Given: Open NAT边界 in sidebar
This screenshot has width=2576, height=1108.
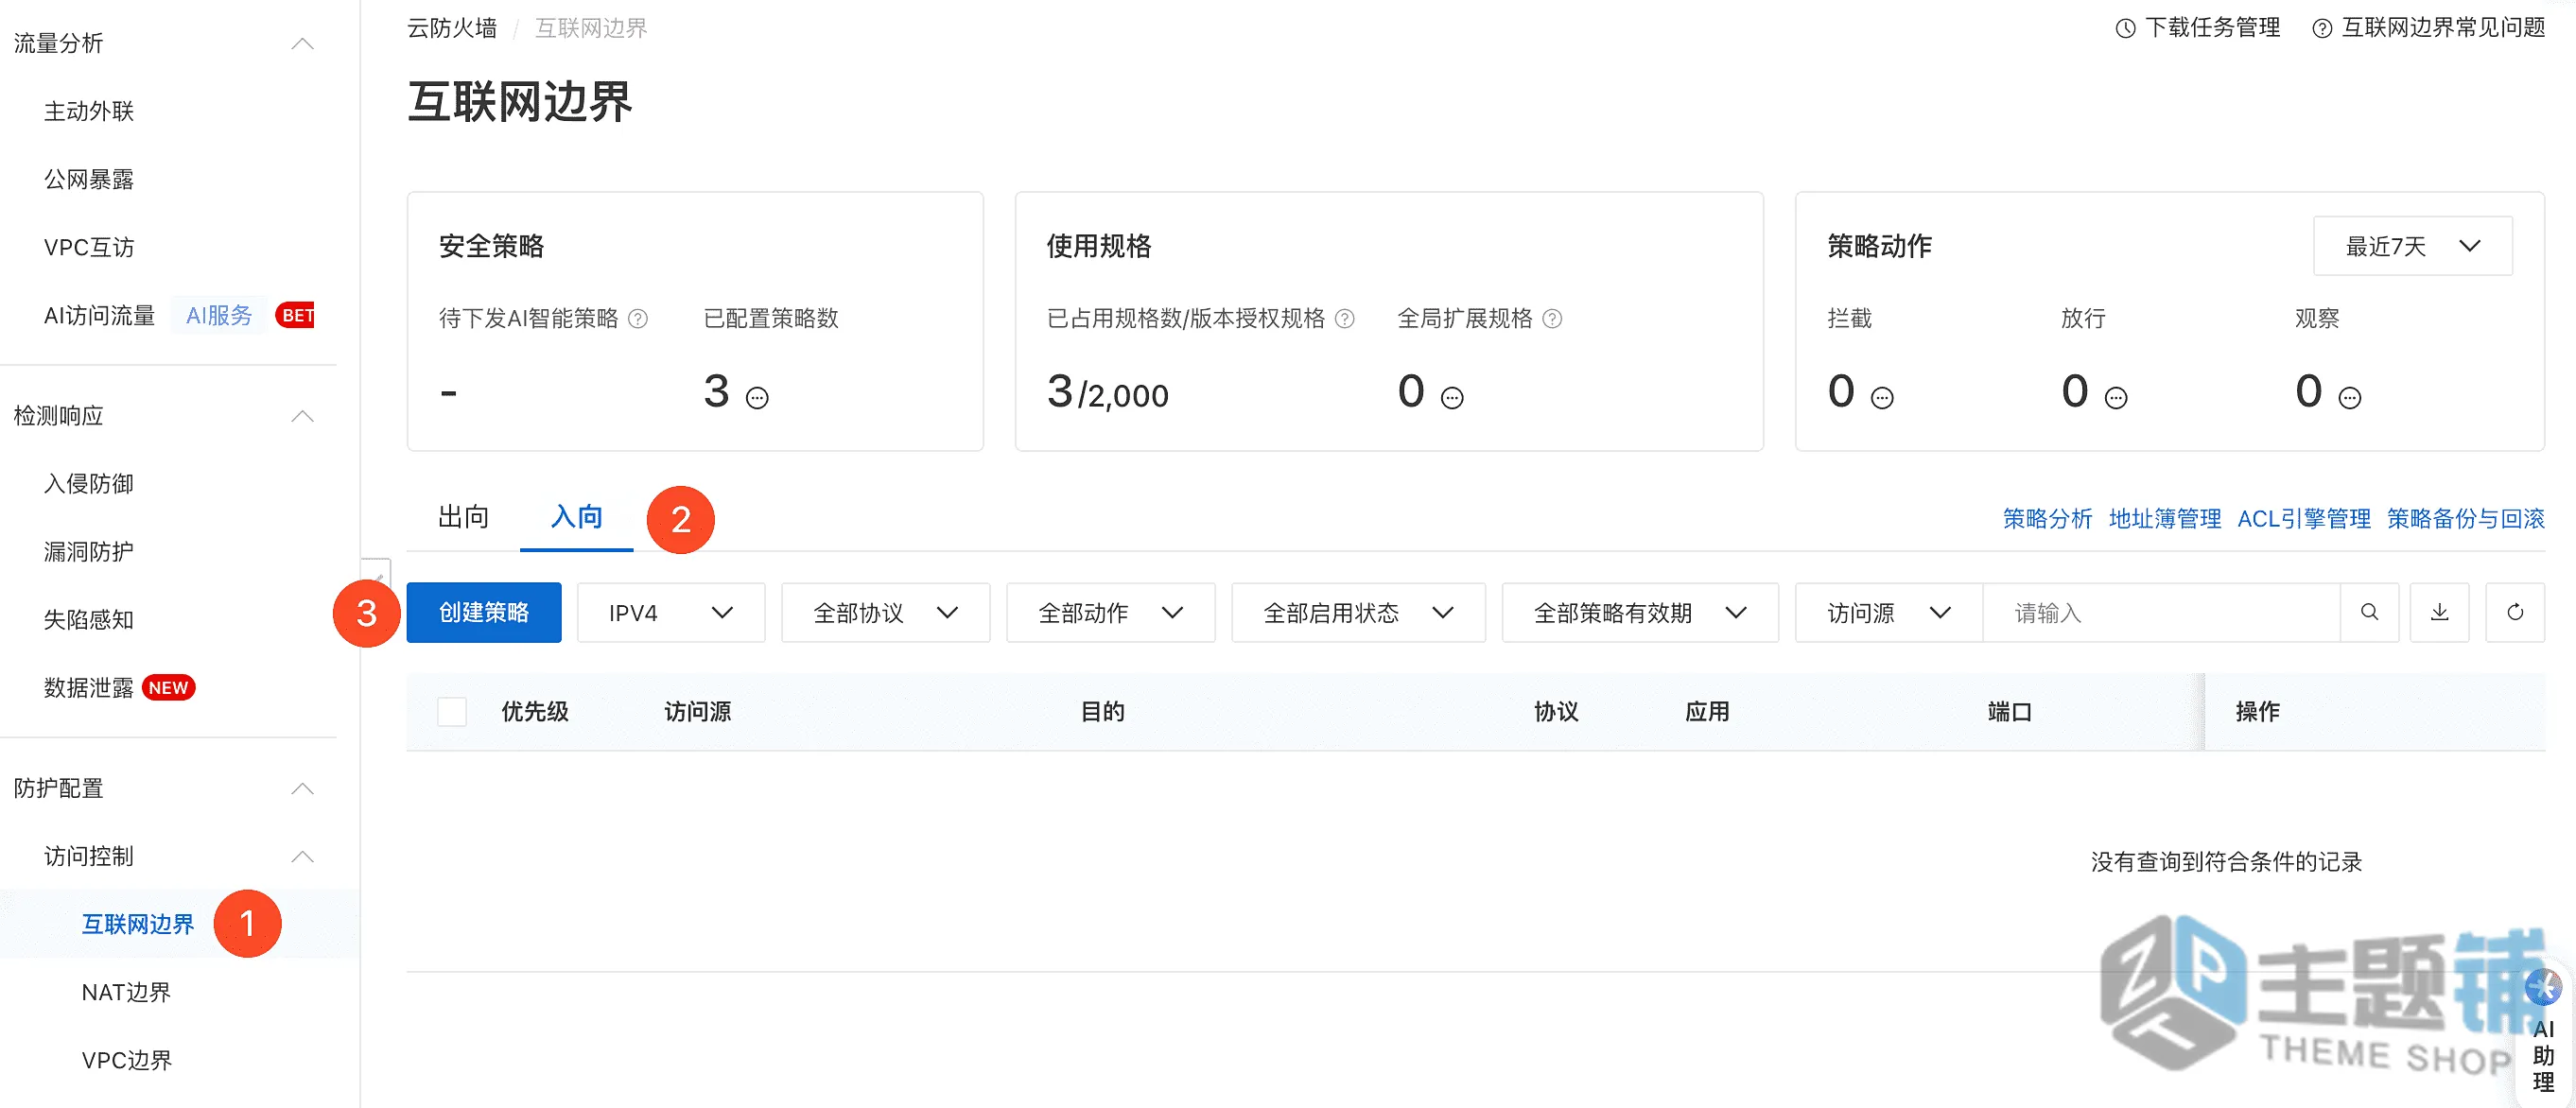Looking at the screenshot, I should point(126,992).
